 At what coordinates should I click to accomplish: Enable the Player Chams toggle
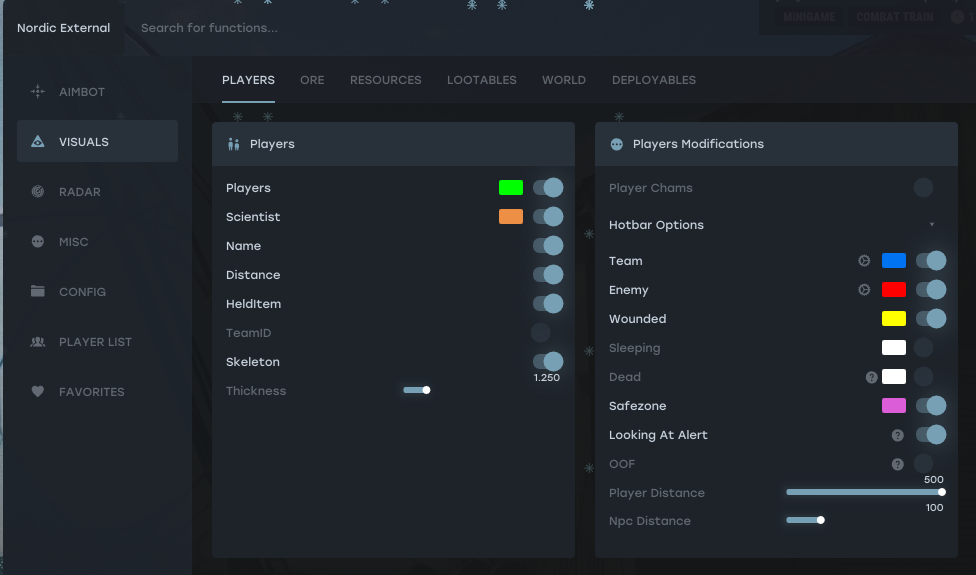(923, 187)
